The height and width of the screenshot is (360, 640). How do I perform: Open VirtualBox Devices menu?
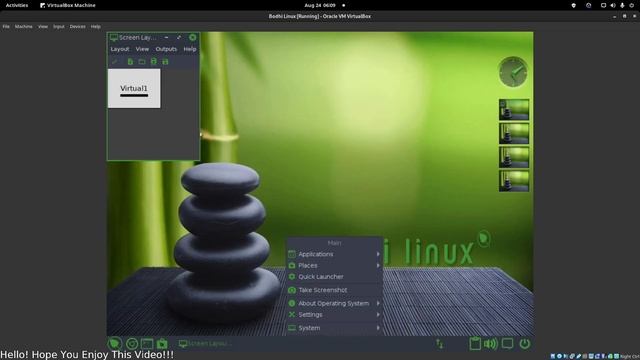click(x=78, y=27)
